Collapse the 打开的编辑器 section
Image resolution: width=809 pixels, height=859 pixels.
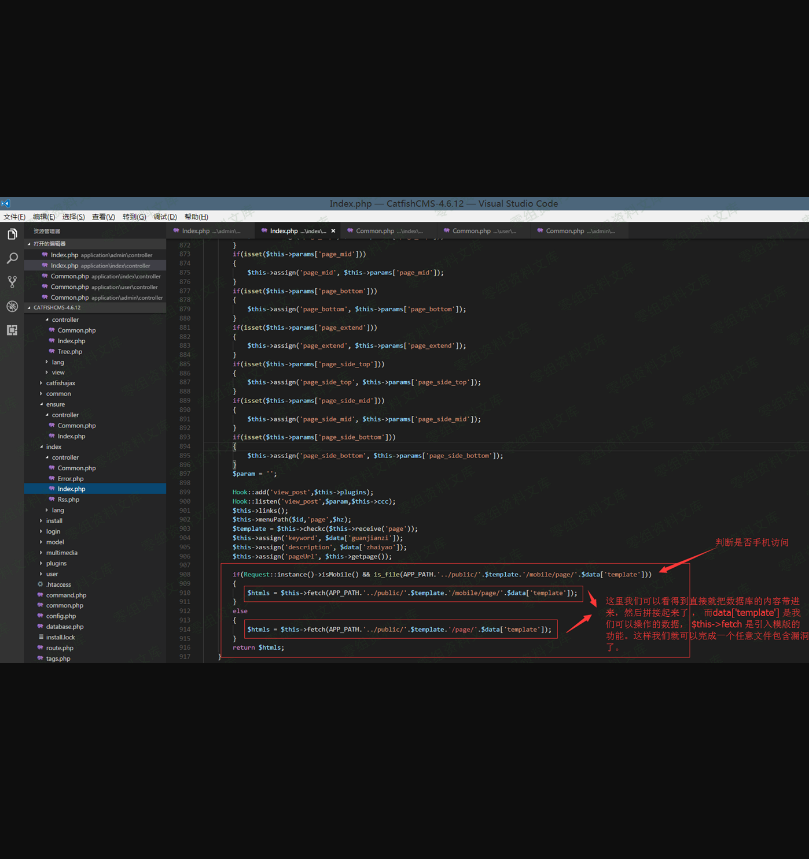pos(49,243)
